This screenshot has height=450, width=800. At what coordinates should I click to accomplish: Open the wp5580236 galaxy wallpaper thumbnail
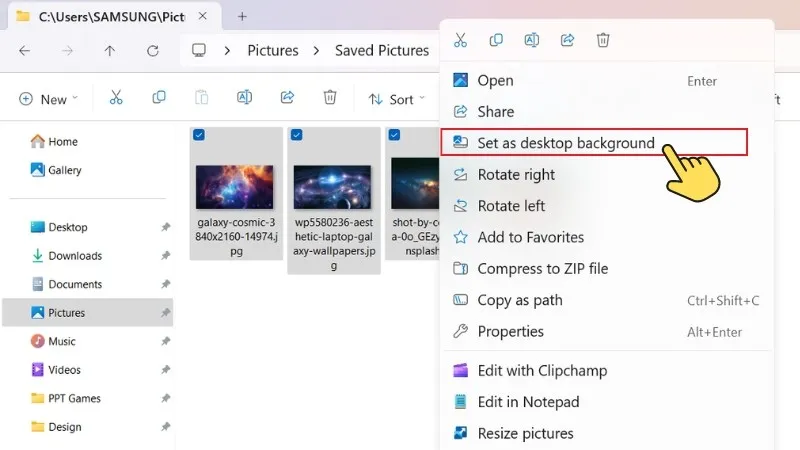[x=332, y=187]
